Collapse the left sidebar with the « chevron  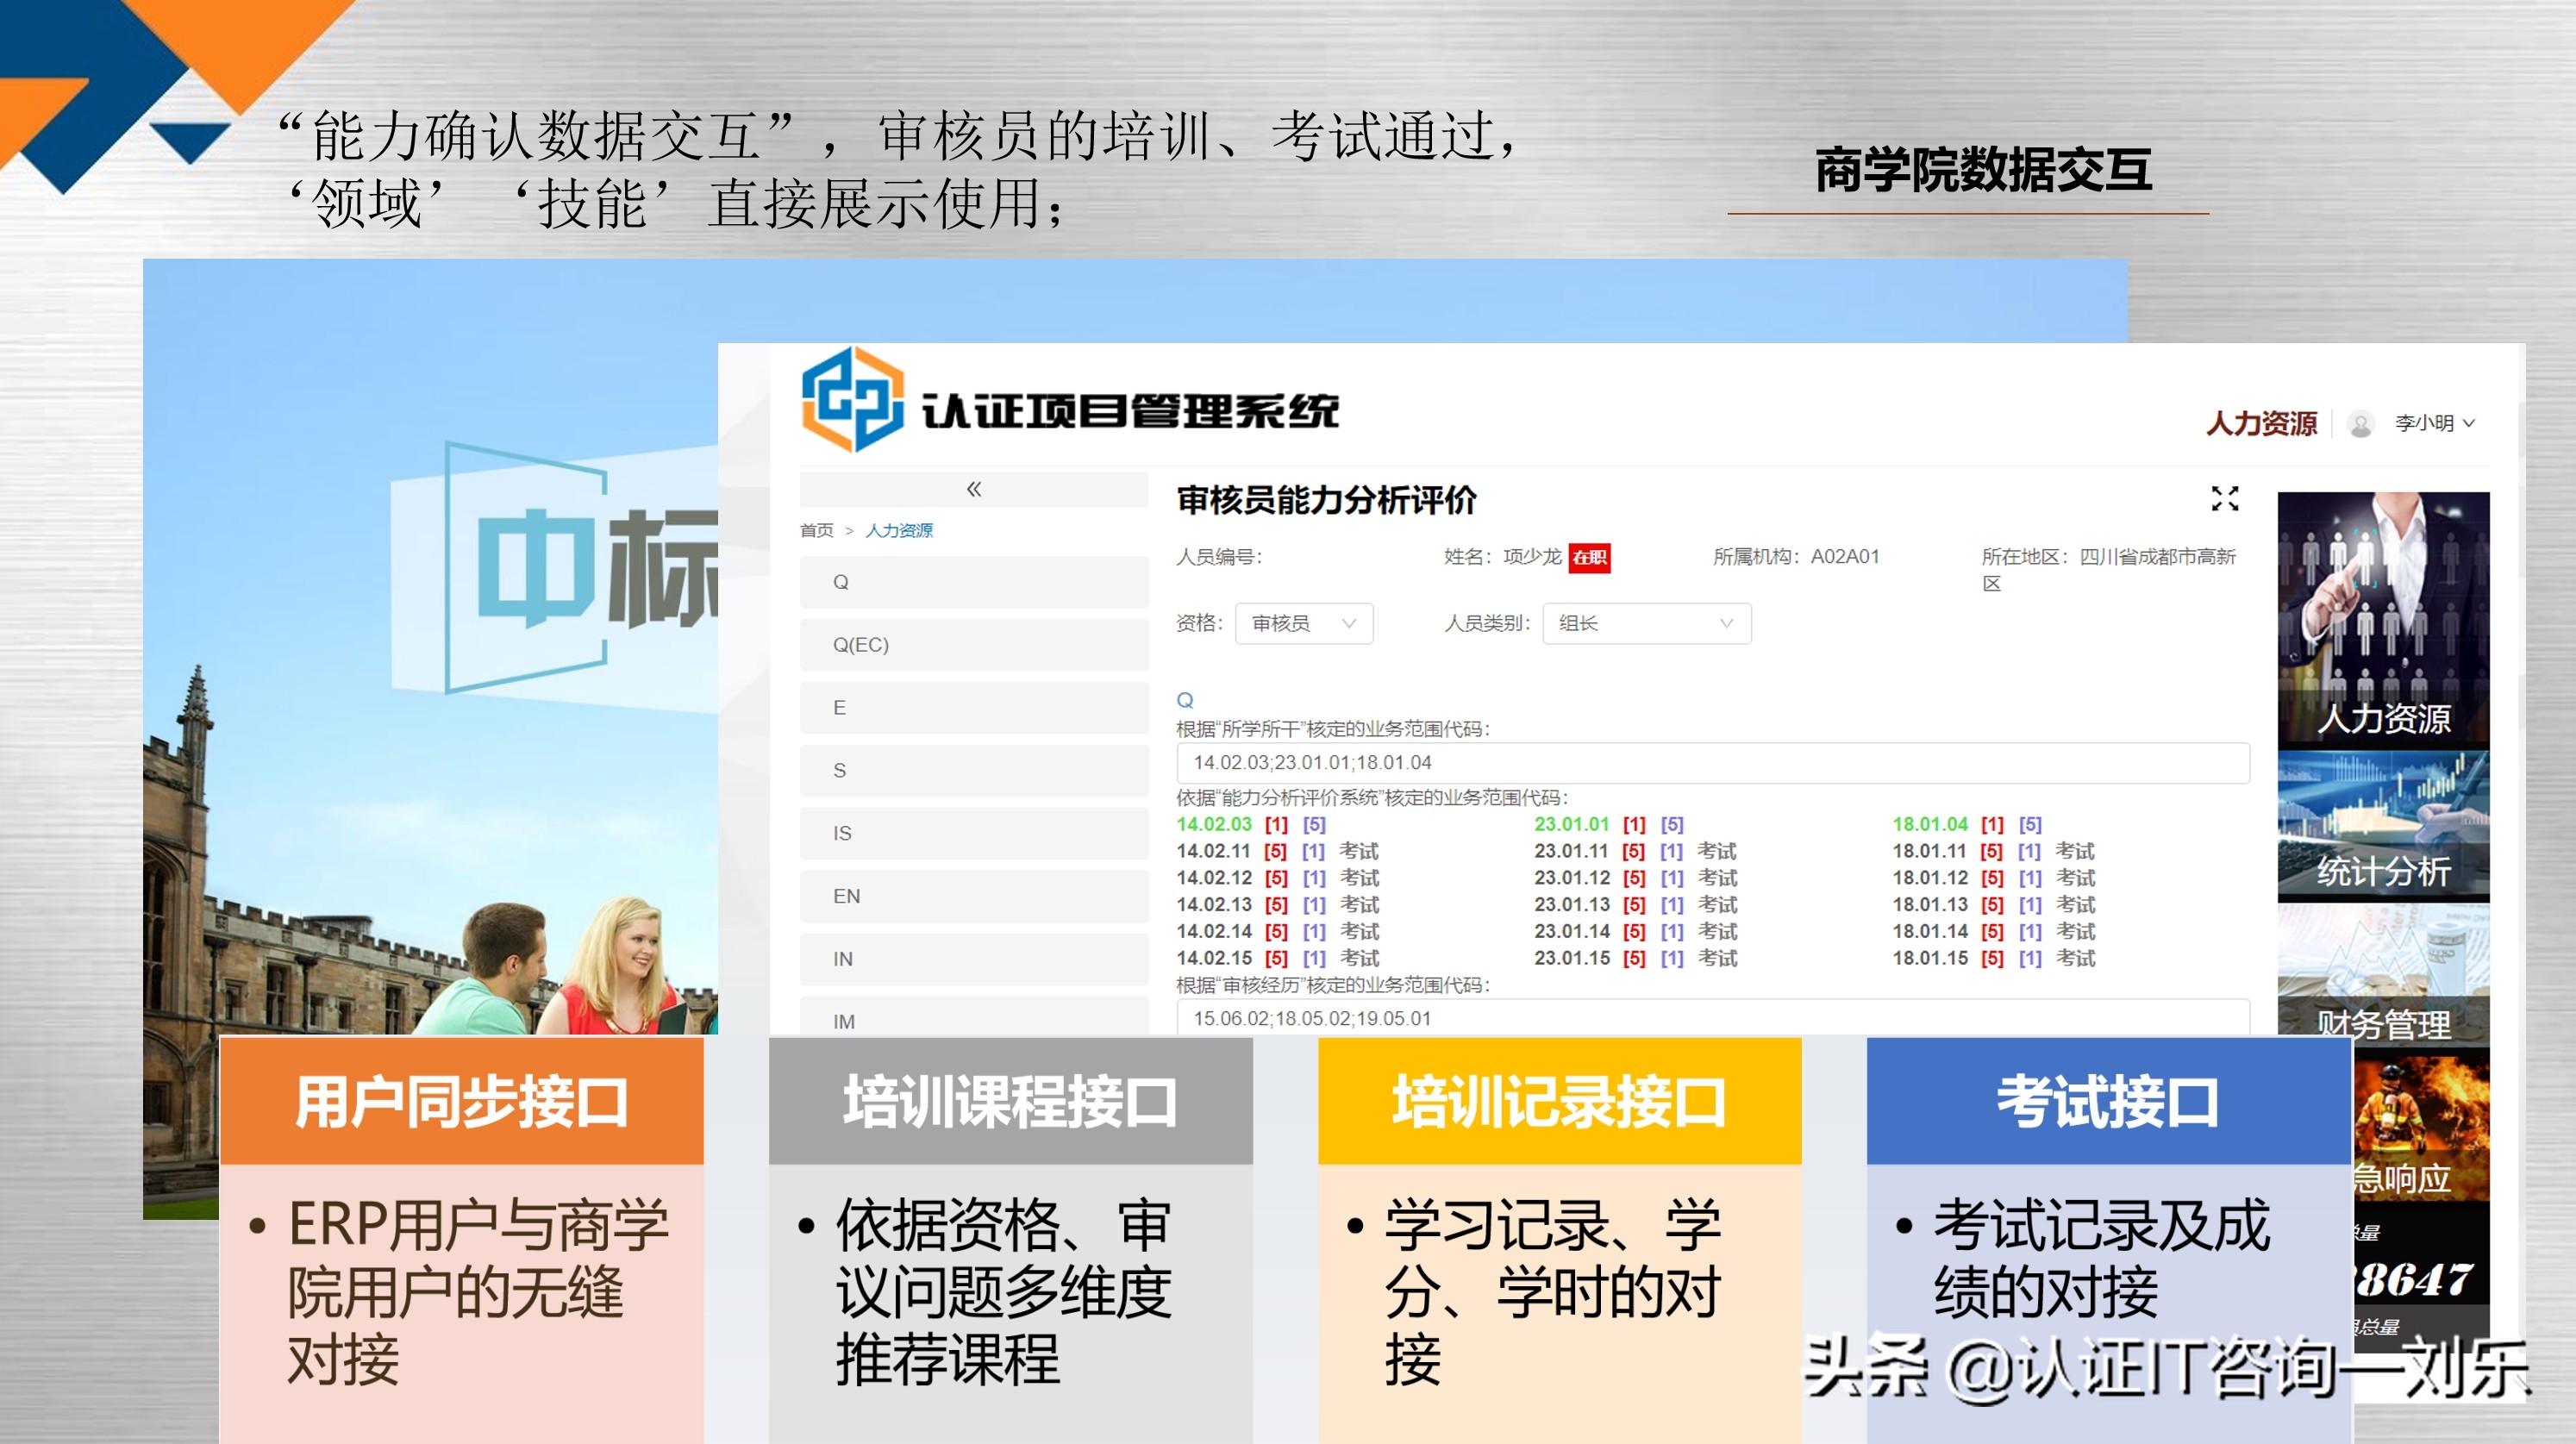(x=972, y=489)
